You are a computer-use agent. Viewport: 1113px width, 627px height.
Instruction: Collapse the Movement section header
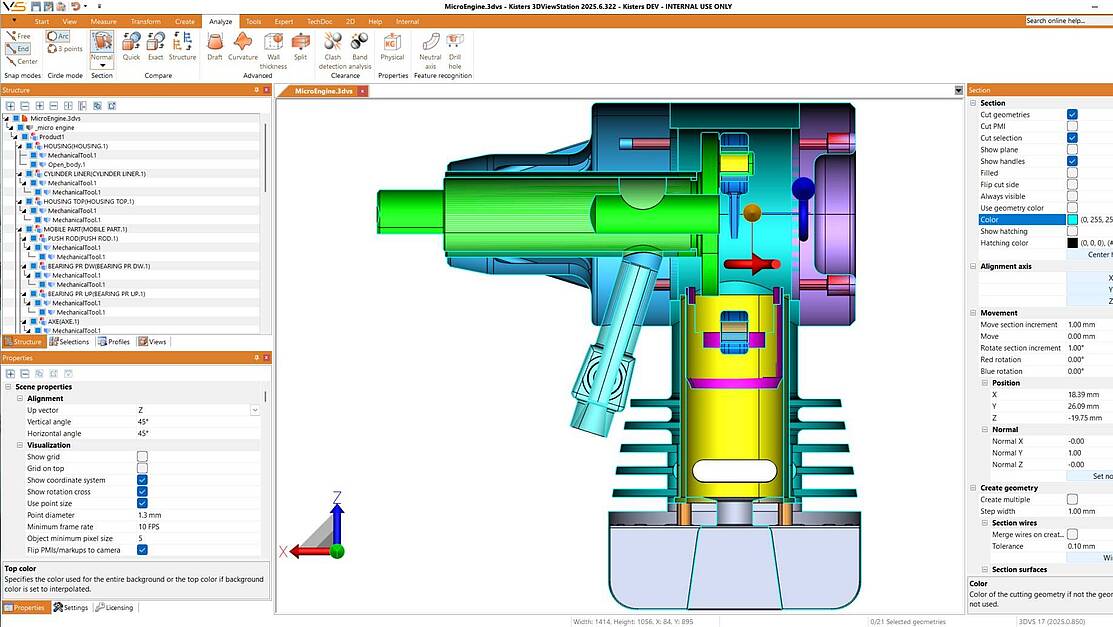973,313
